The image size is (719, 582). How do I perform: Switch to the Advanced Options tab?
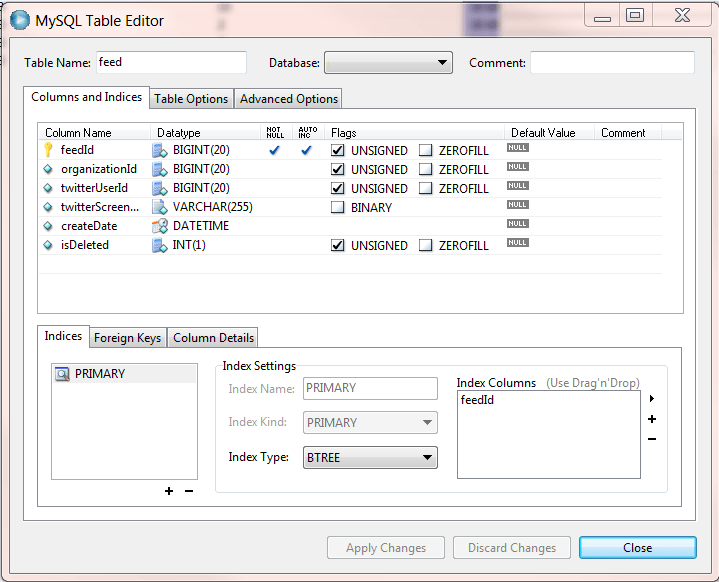(x=289, y=99)
